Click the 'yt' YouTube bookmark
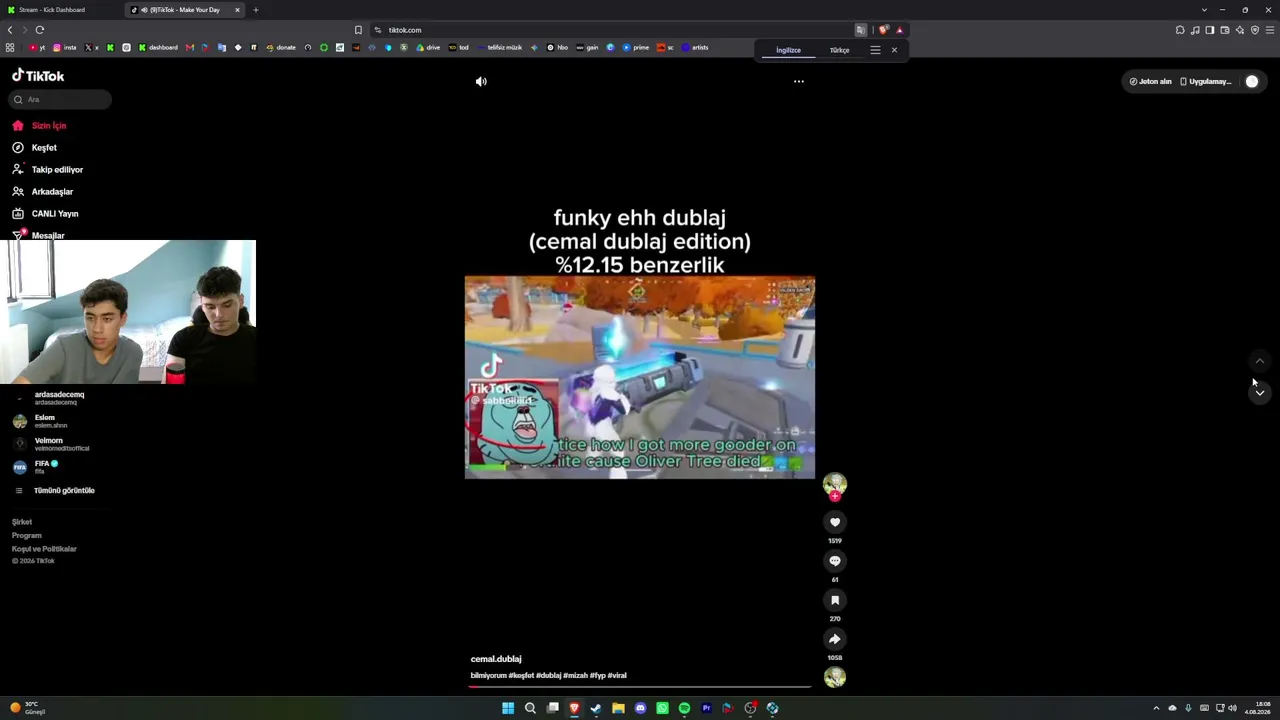 (x=37, y=48)
